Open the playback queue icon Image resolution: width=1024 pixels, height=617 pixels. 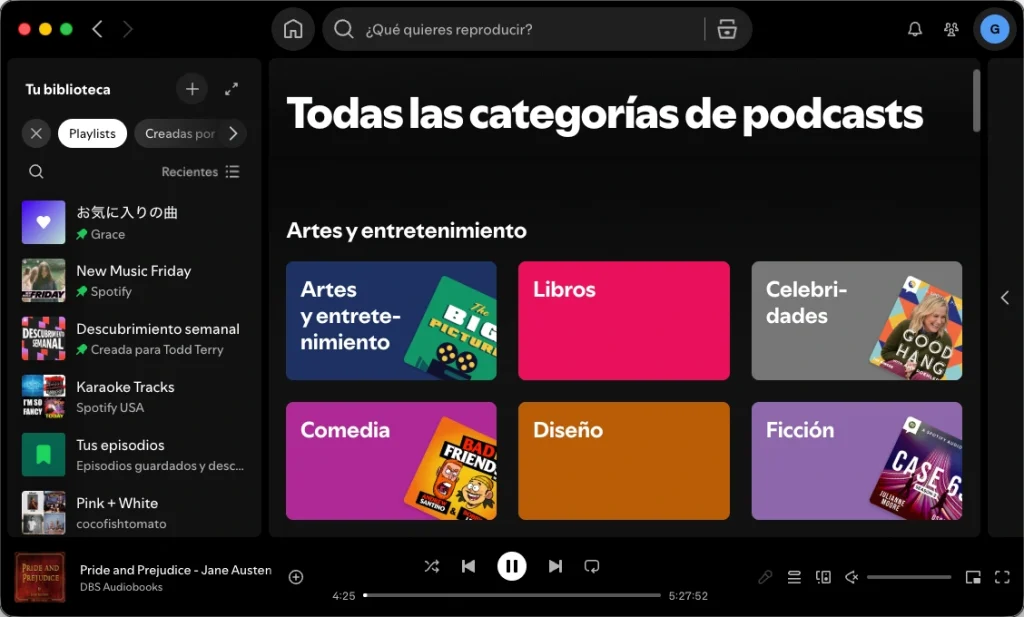coord(794,577)
